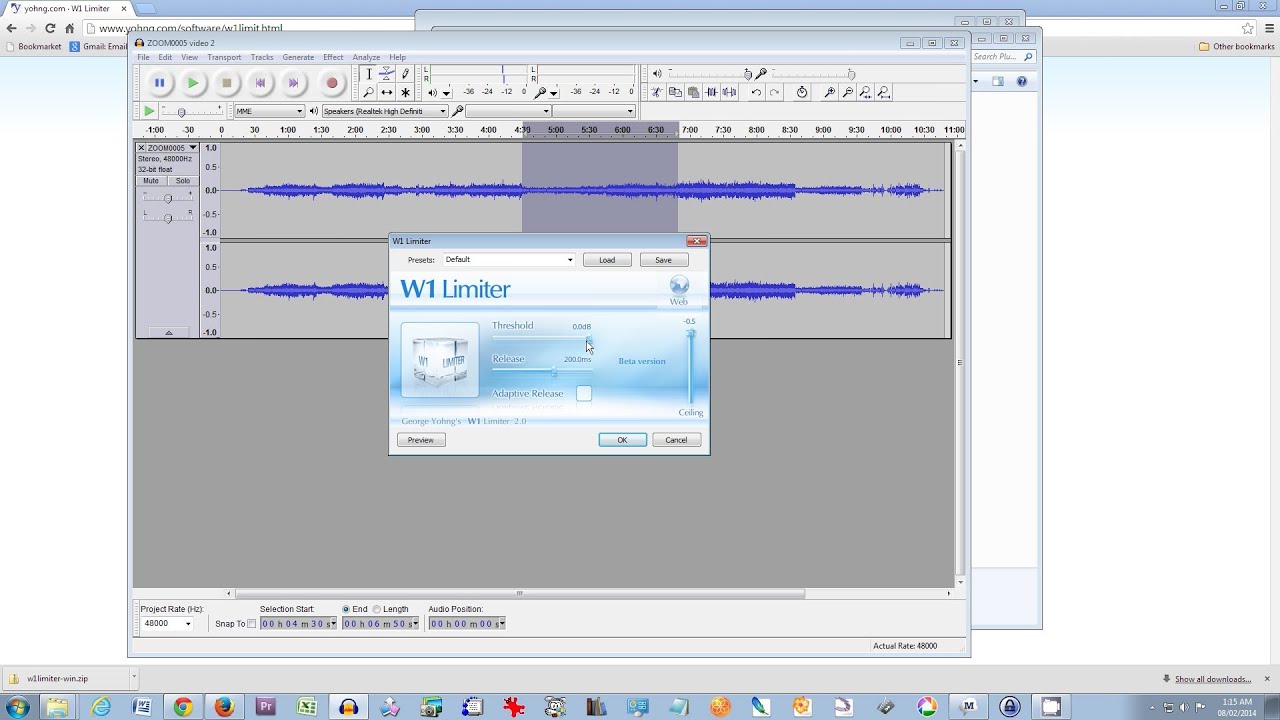This screenshot has height=720, width=1280.
Task: Click the Trim audio icon
Action: pos(712,92)
